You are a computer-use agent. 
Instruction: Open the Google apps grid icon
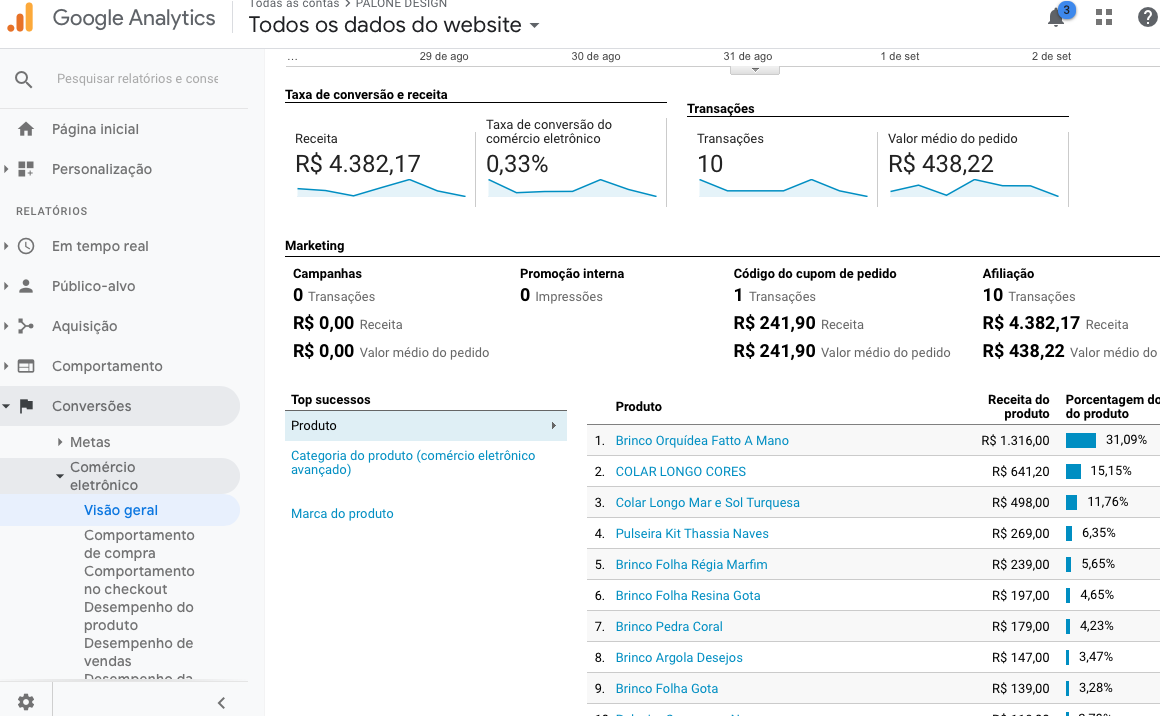pos(1104,17)
